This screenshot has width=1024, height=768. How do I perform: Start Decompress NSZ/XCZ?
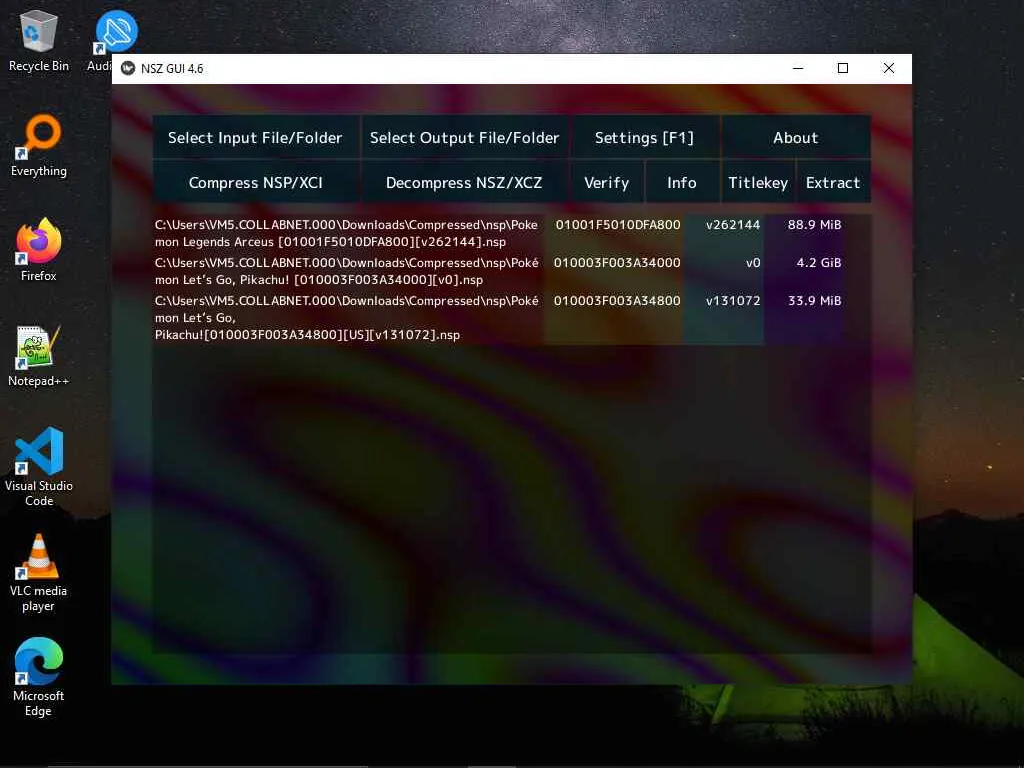tap(464, 183)
